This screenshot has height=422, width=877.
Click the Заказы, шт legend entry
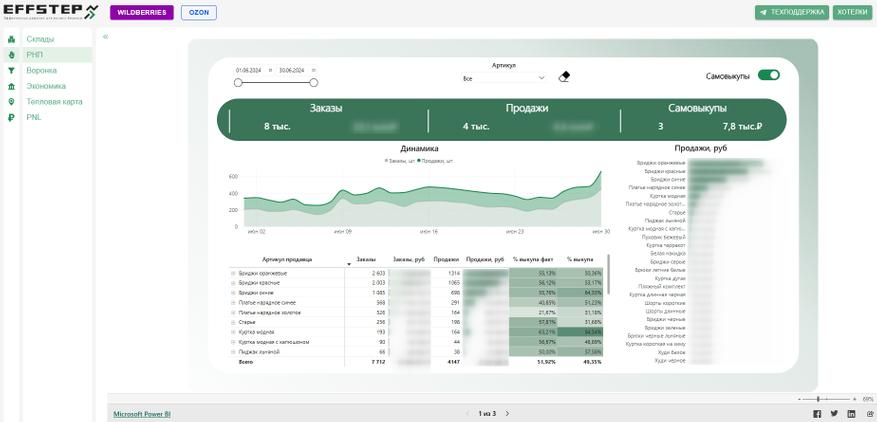point(399,161)
